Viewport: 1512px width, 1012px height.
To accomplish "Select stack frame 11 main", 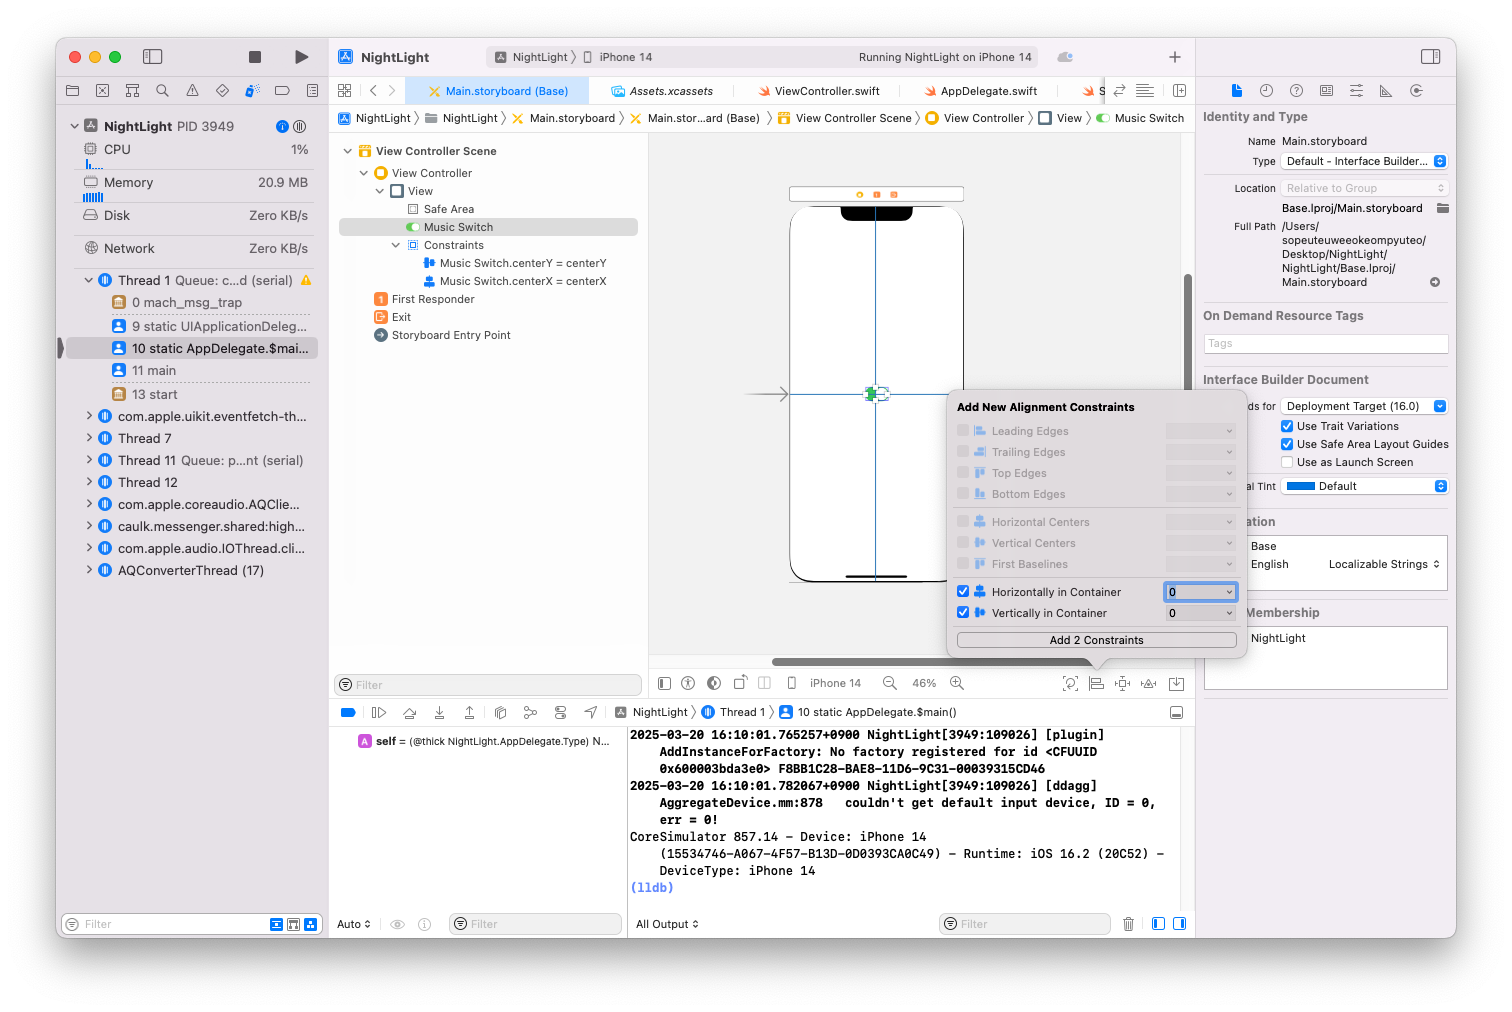I will (153, 370).
